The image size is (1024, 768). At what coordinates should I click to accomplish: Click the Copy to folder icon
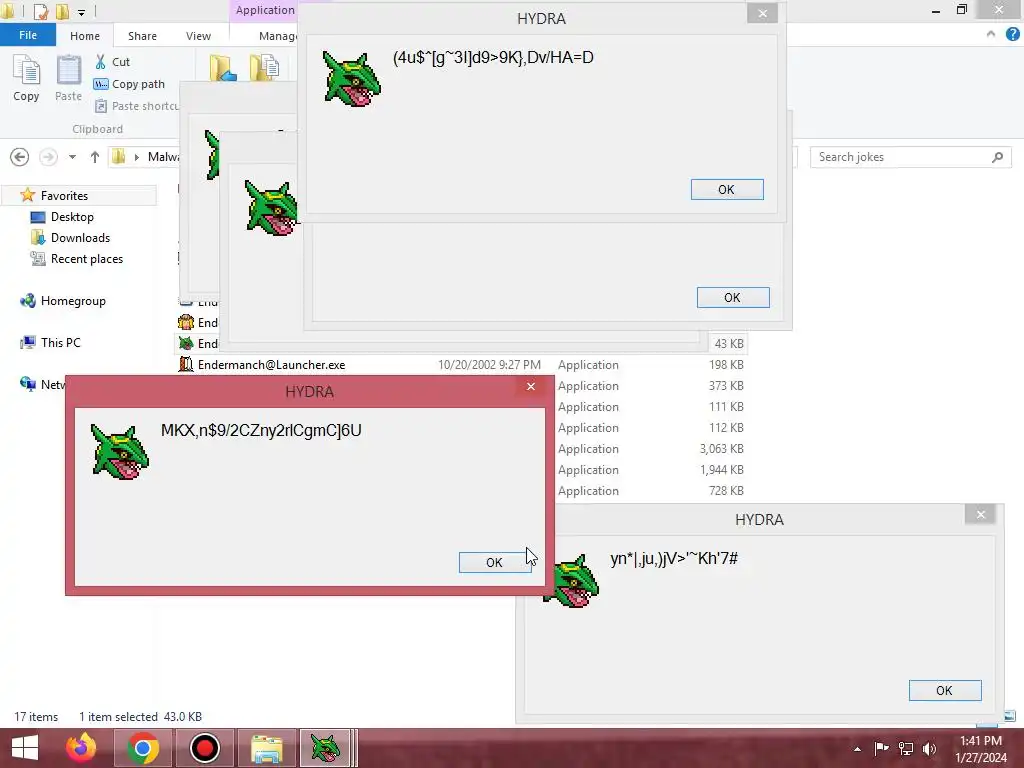pos(264,68)
